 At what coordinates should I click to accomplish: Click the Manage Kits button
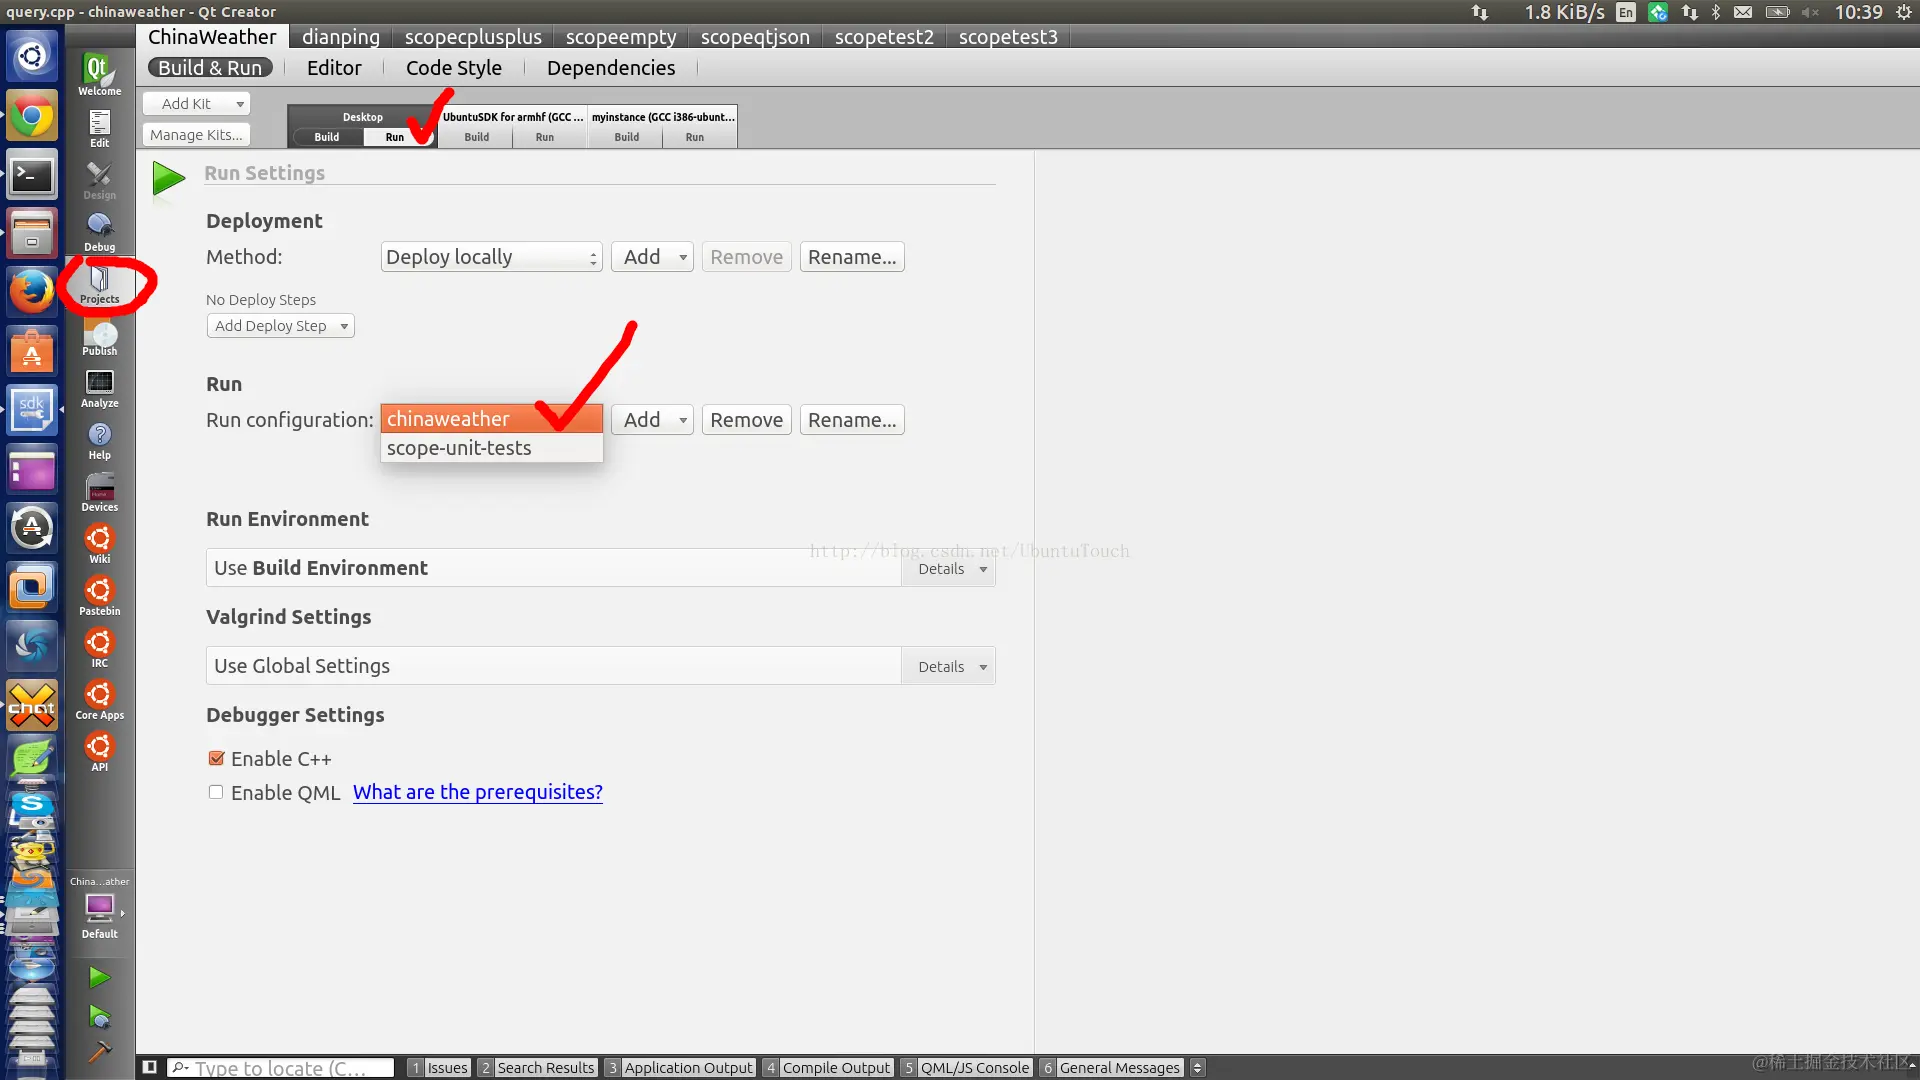tap(196, 135)
